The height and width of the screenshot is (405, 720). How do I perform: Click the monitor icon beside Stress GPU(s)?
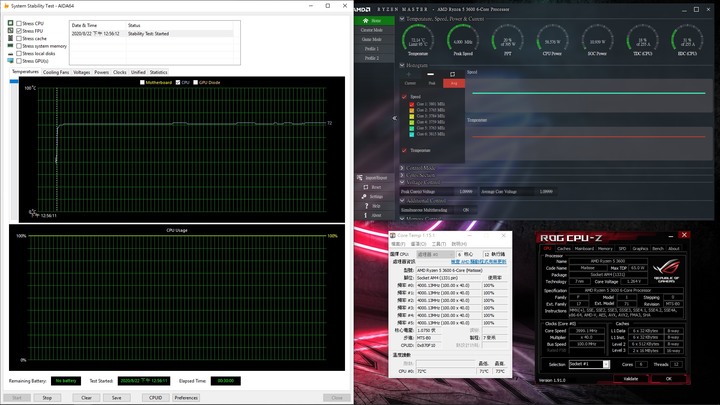click(11, 61)
